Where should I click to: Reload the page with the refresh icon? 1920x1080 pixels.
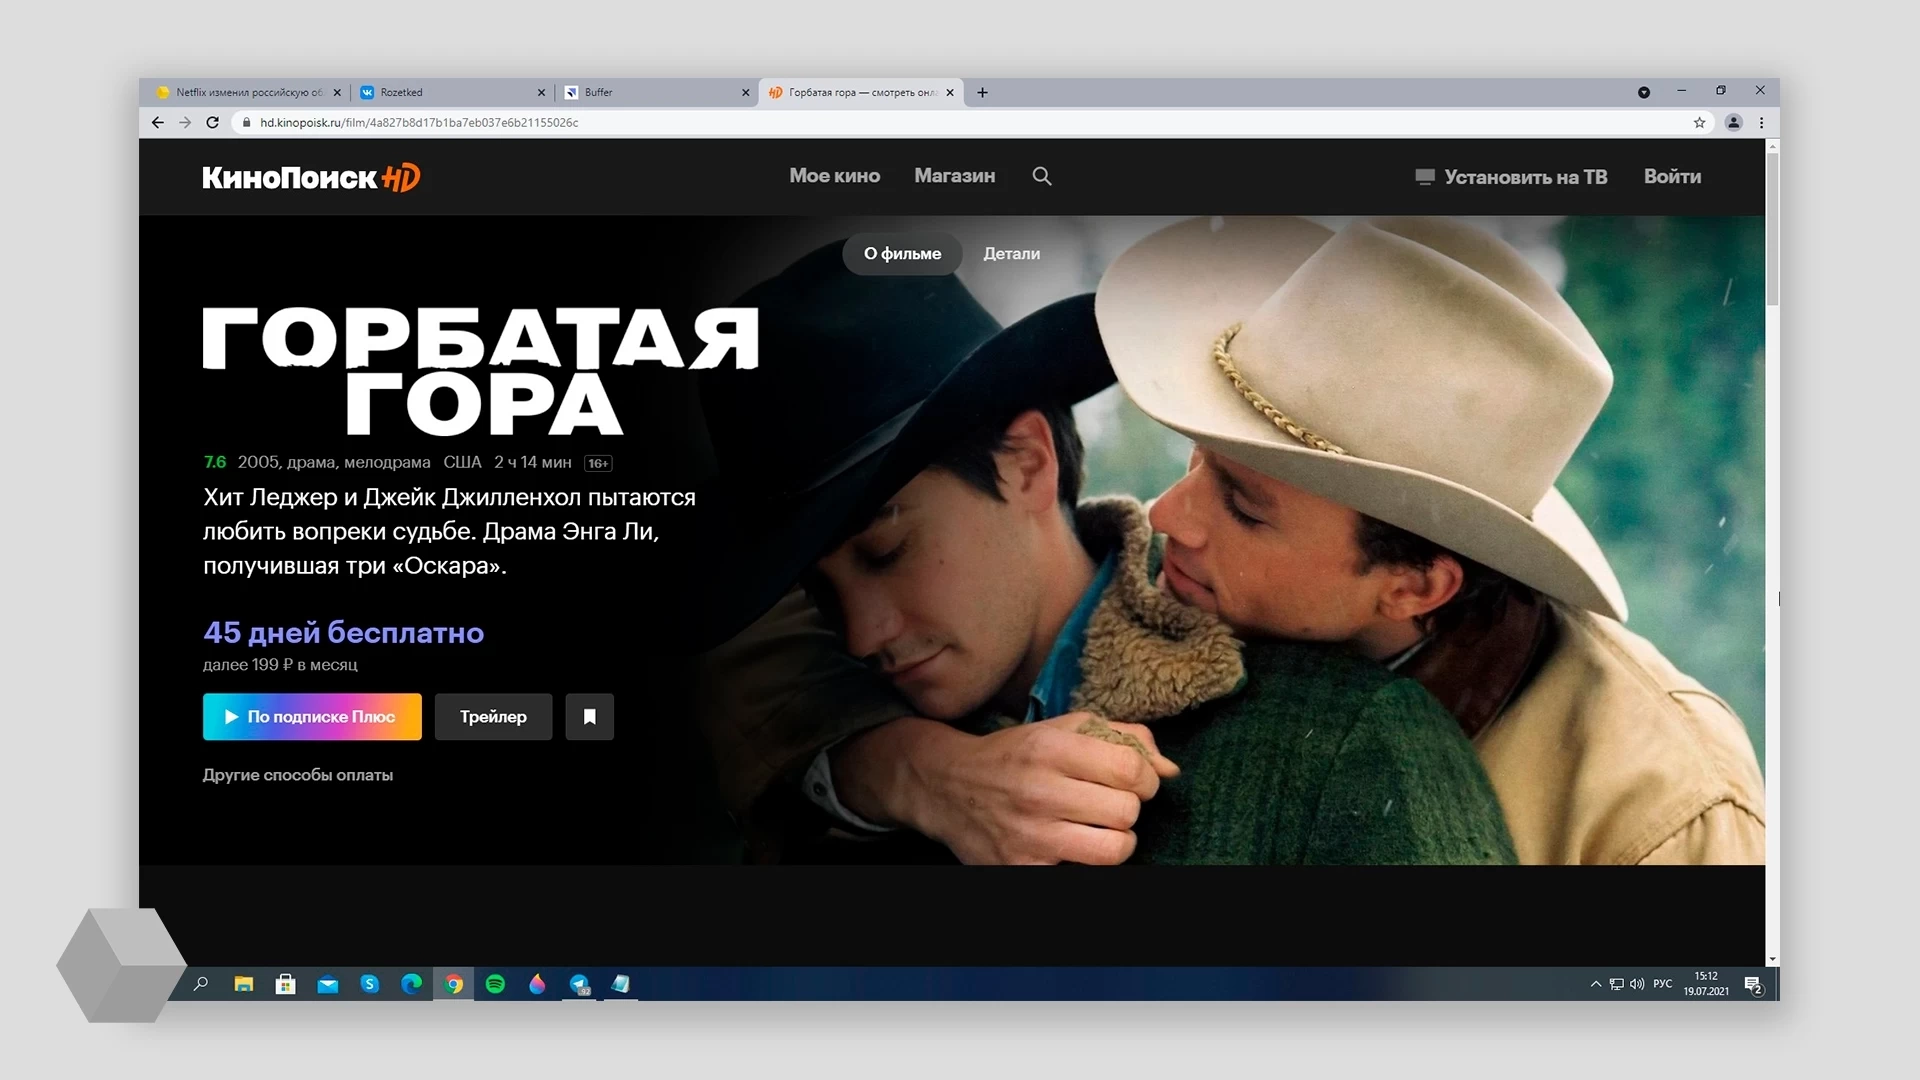[212, 122]
